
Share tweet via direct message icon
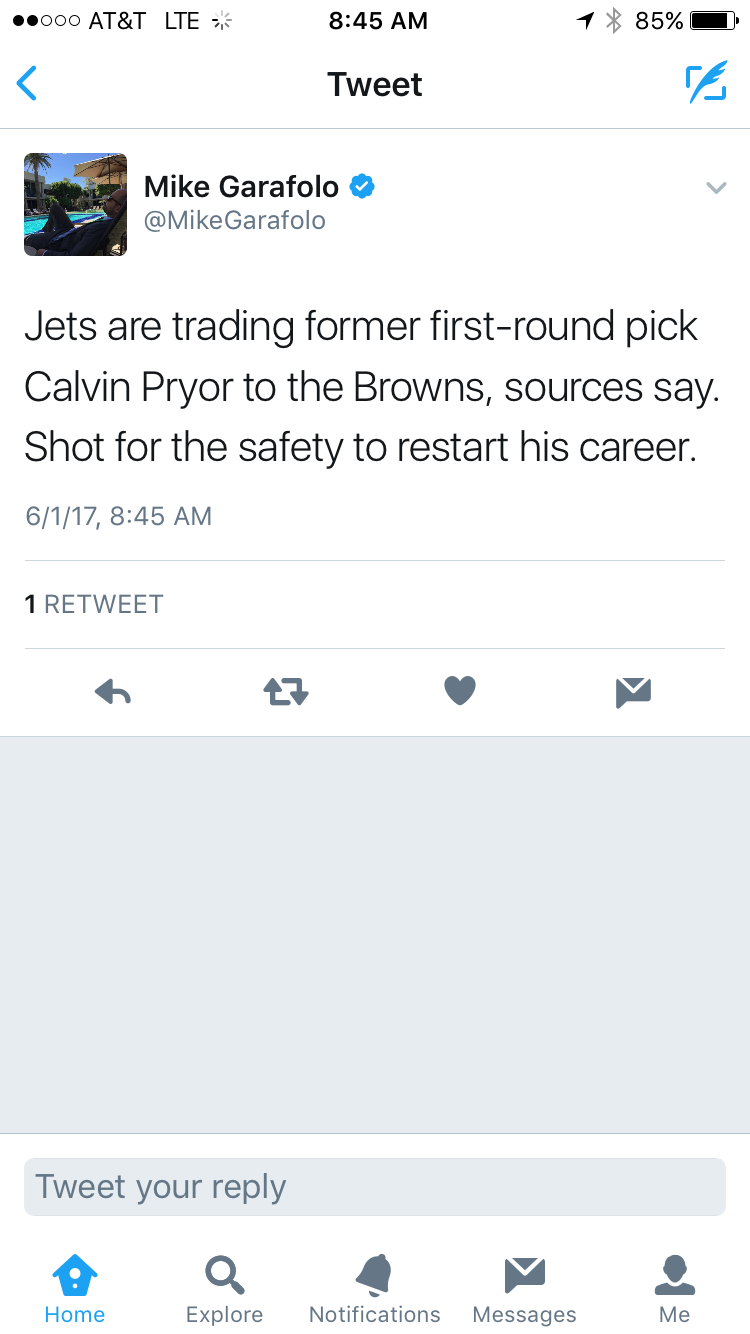point(634,691)
